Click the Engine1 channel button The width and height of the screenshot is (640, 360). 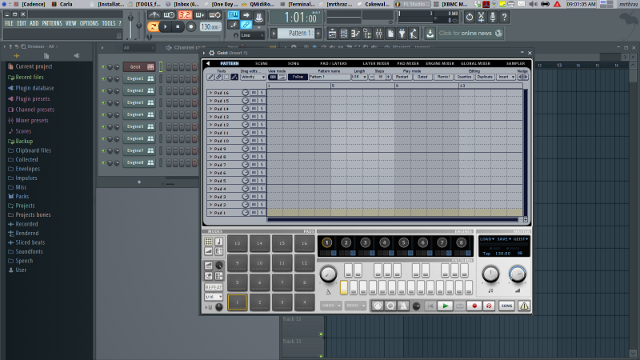click(139, 78)
